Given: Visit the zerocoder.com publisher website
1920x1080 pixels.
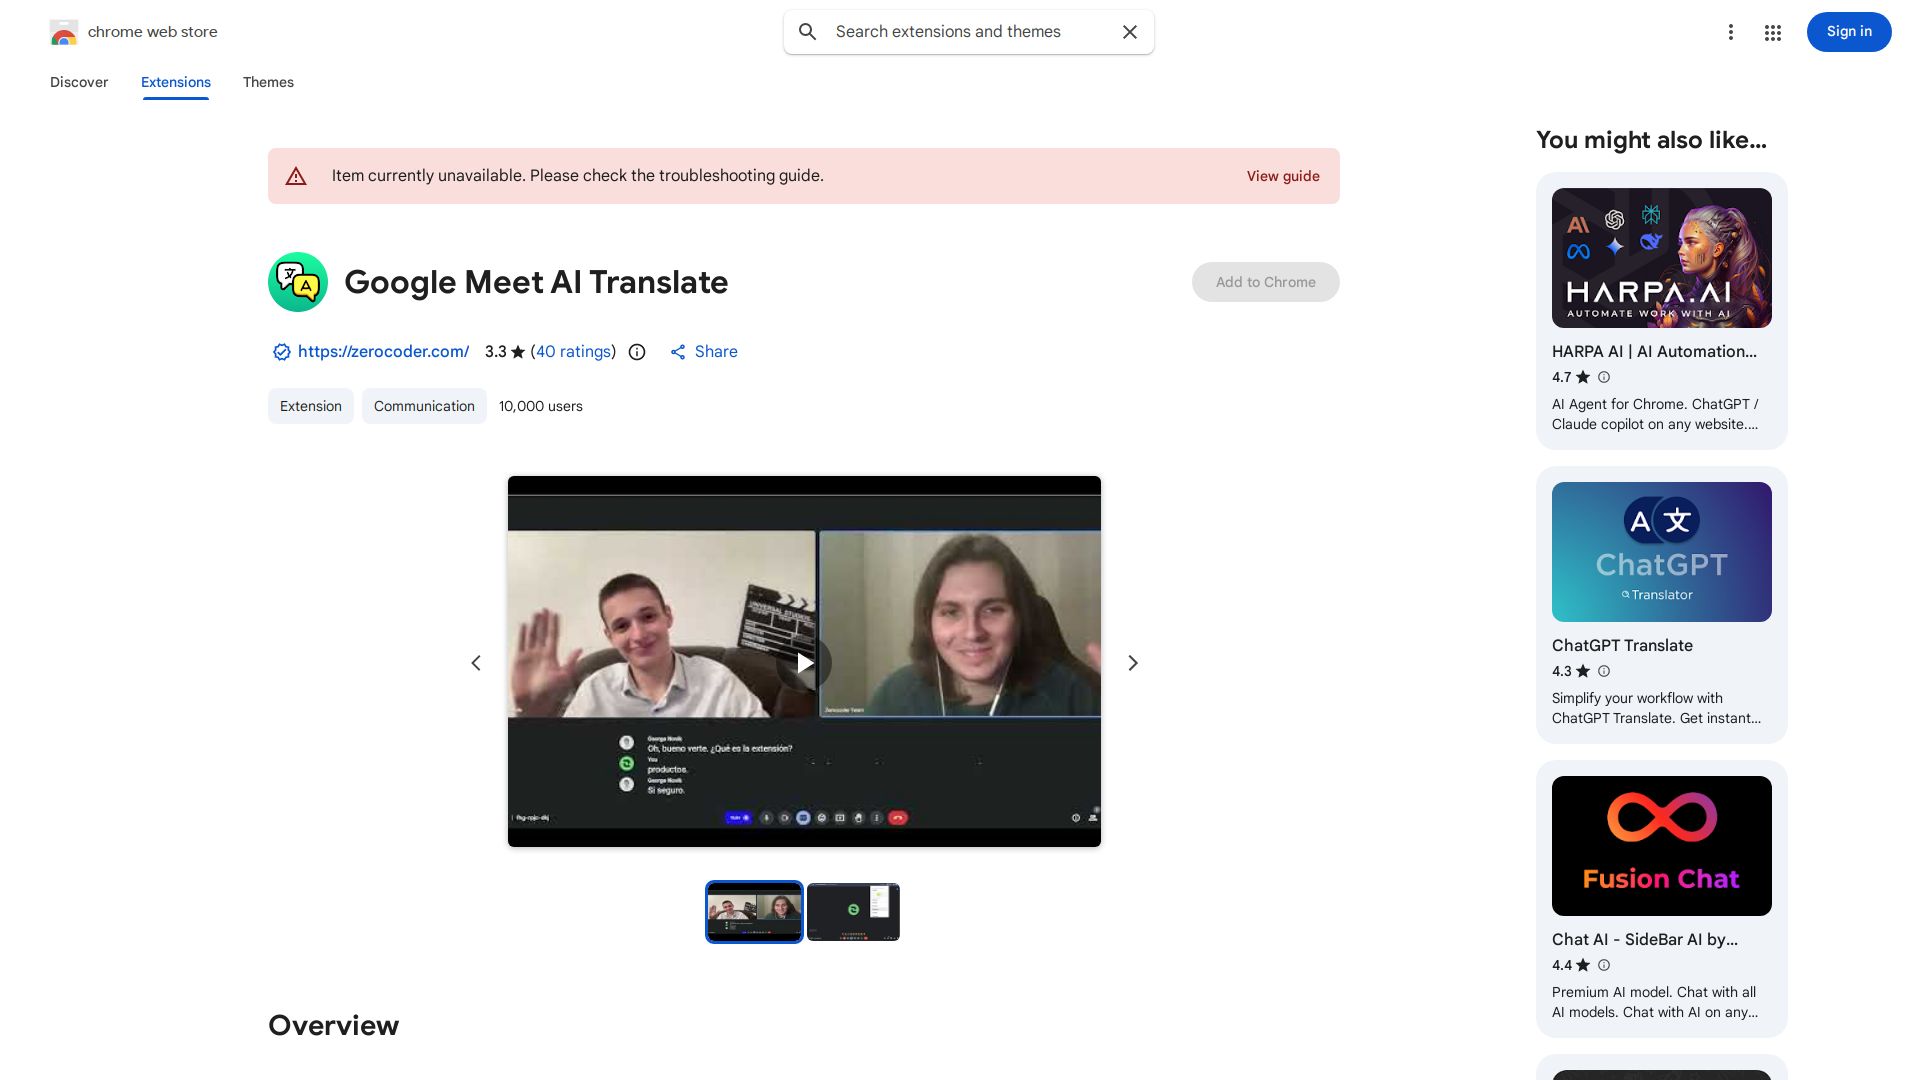Looking at the screenshot, I should [x=383, y=352].
